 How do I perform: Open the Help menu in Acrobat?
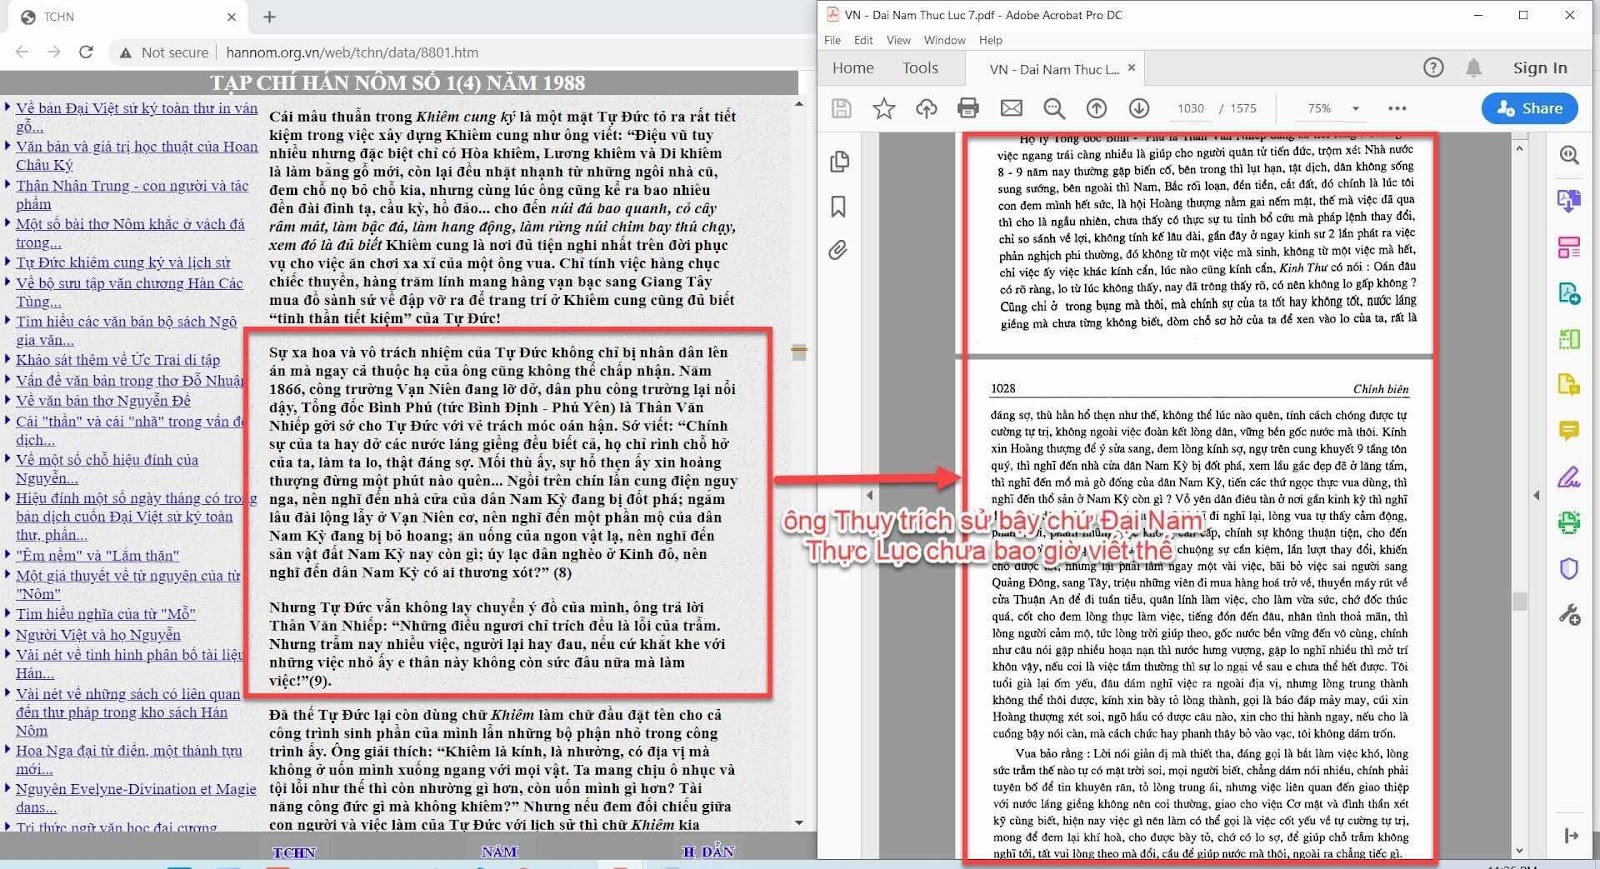click(990, 40)
